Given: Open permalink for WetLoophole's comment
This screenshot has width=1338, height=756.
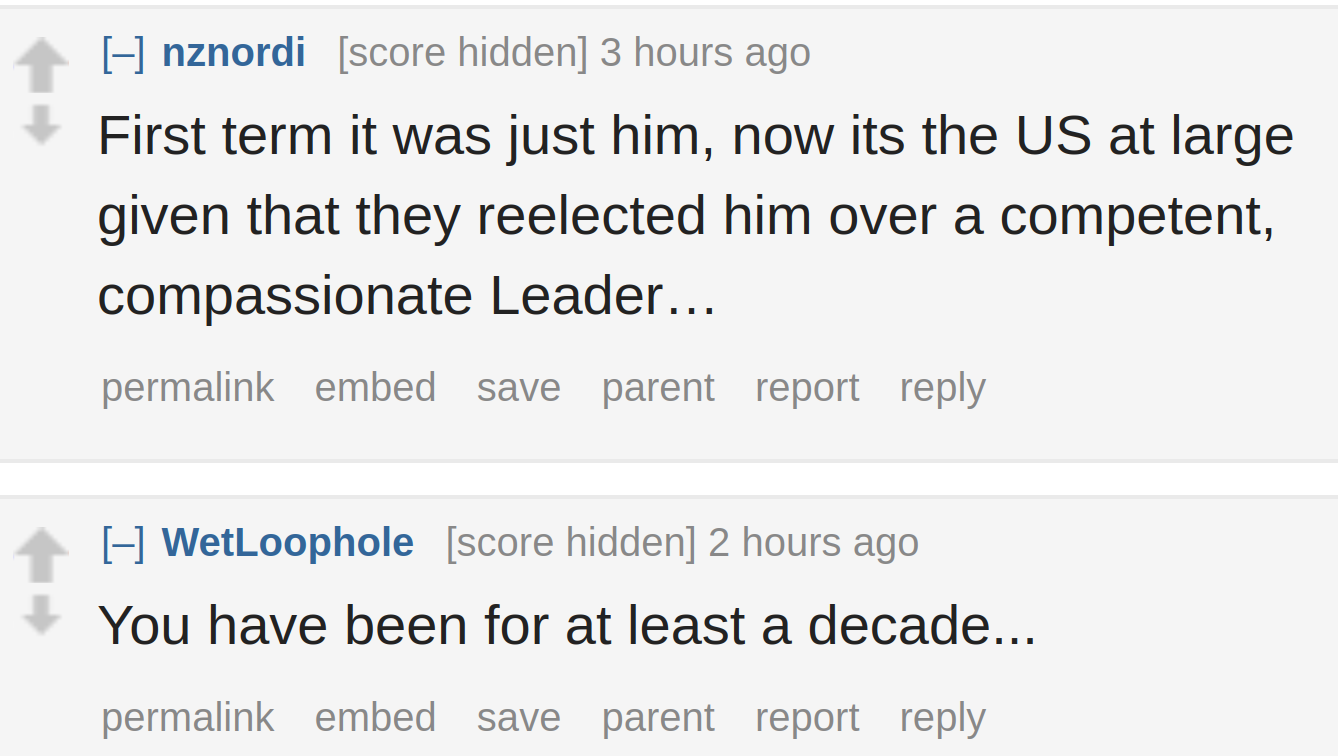Looking at the screenshot, I should coord(188,718).
